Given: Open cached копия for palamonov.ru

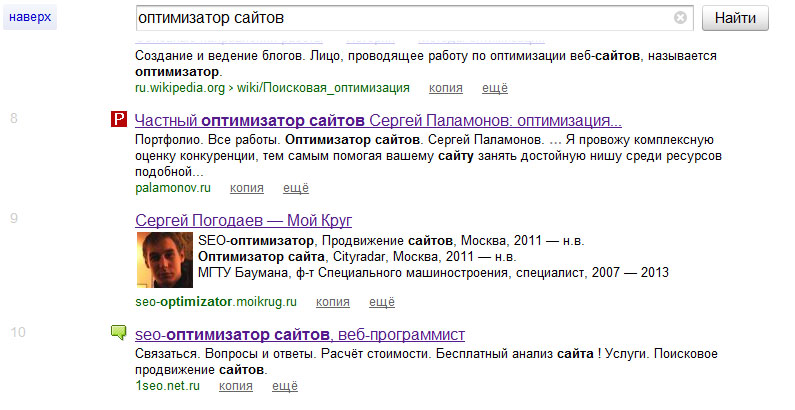Looking at the screenshot, I should (246, 187).
